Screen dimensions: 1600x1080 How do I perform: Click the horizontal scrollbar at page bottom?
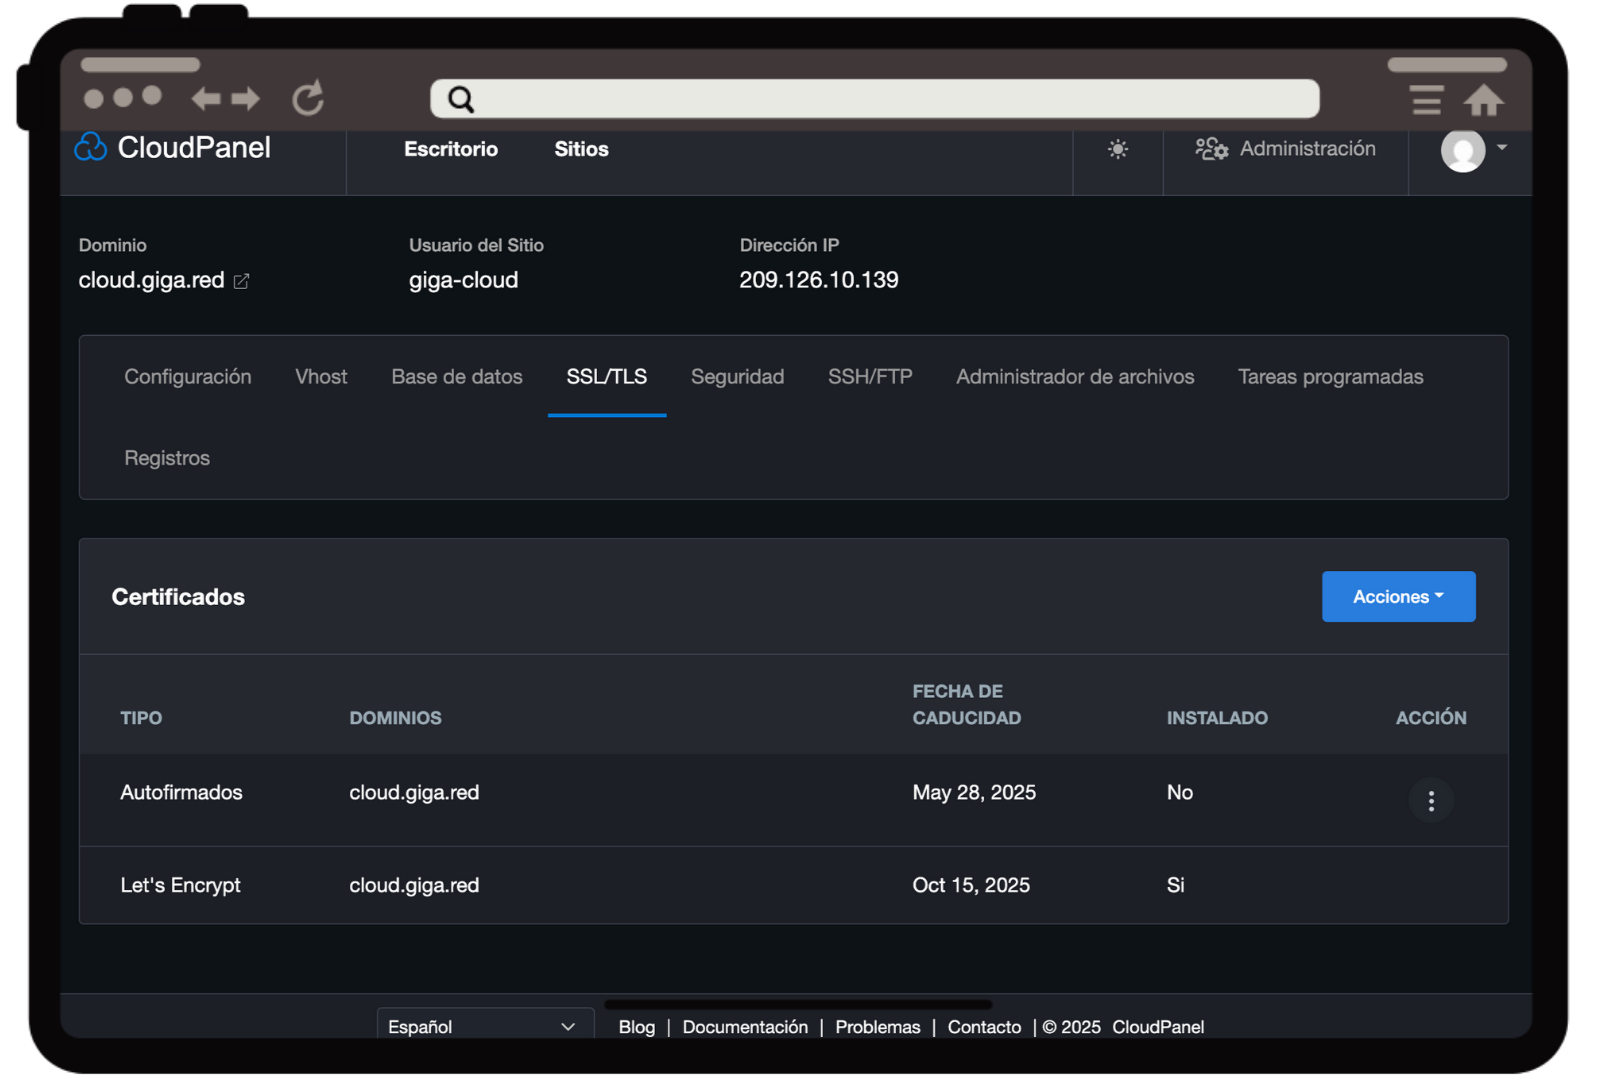[798, 1004]
